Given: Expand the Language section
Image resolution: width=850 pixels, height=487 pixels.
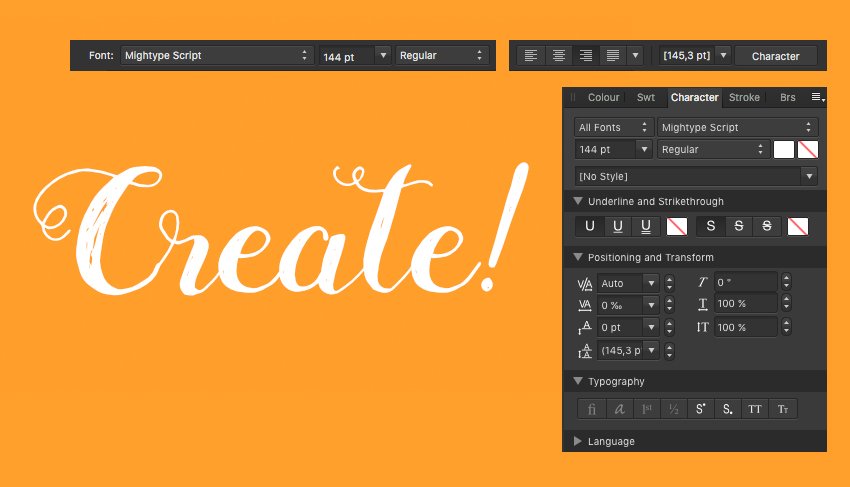Looking at the screenshot, I should click(x=578, y=441).
